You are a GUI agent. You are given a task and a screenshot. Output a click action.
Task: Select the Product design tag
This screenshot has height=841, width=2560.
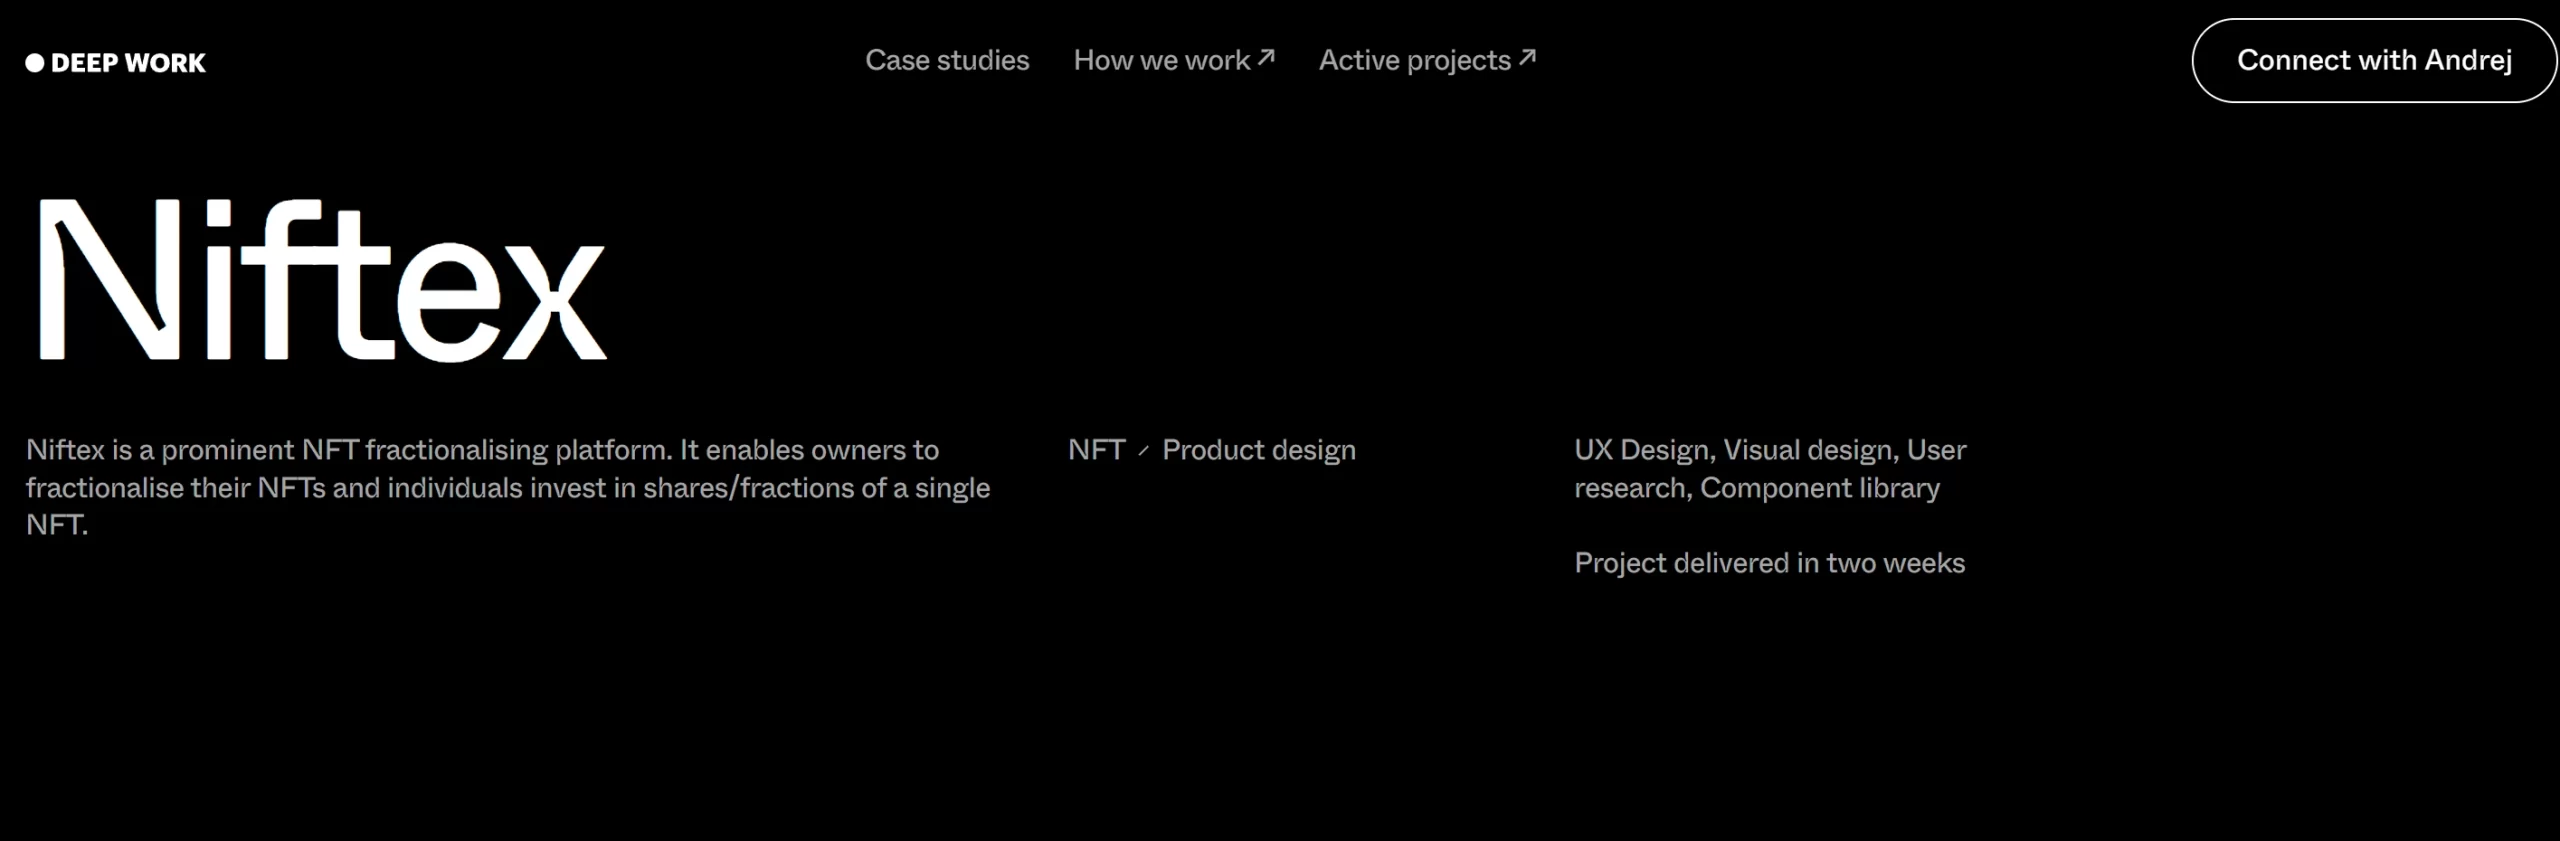[x=1258, y=450]
